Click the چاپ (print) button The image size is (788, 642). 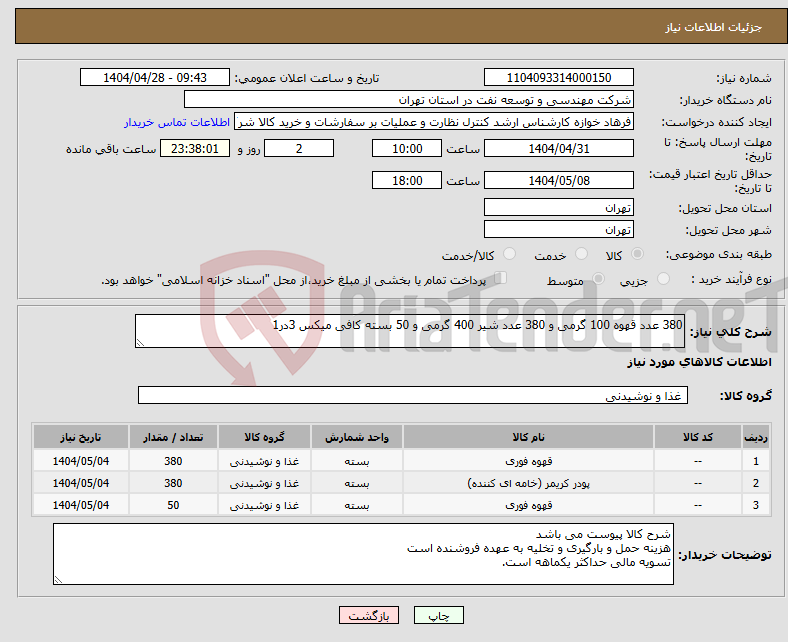click(x=438, y=615)
